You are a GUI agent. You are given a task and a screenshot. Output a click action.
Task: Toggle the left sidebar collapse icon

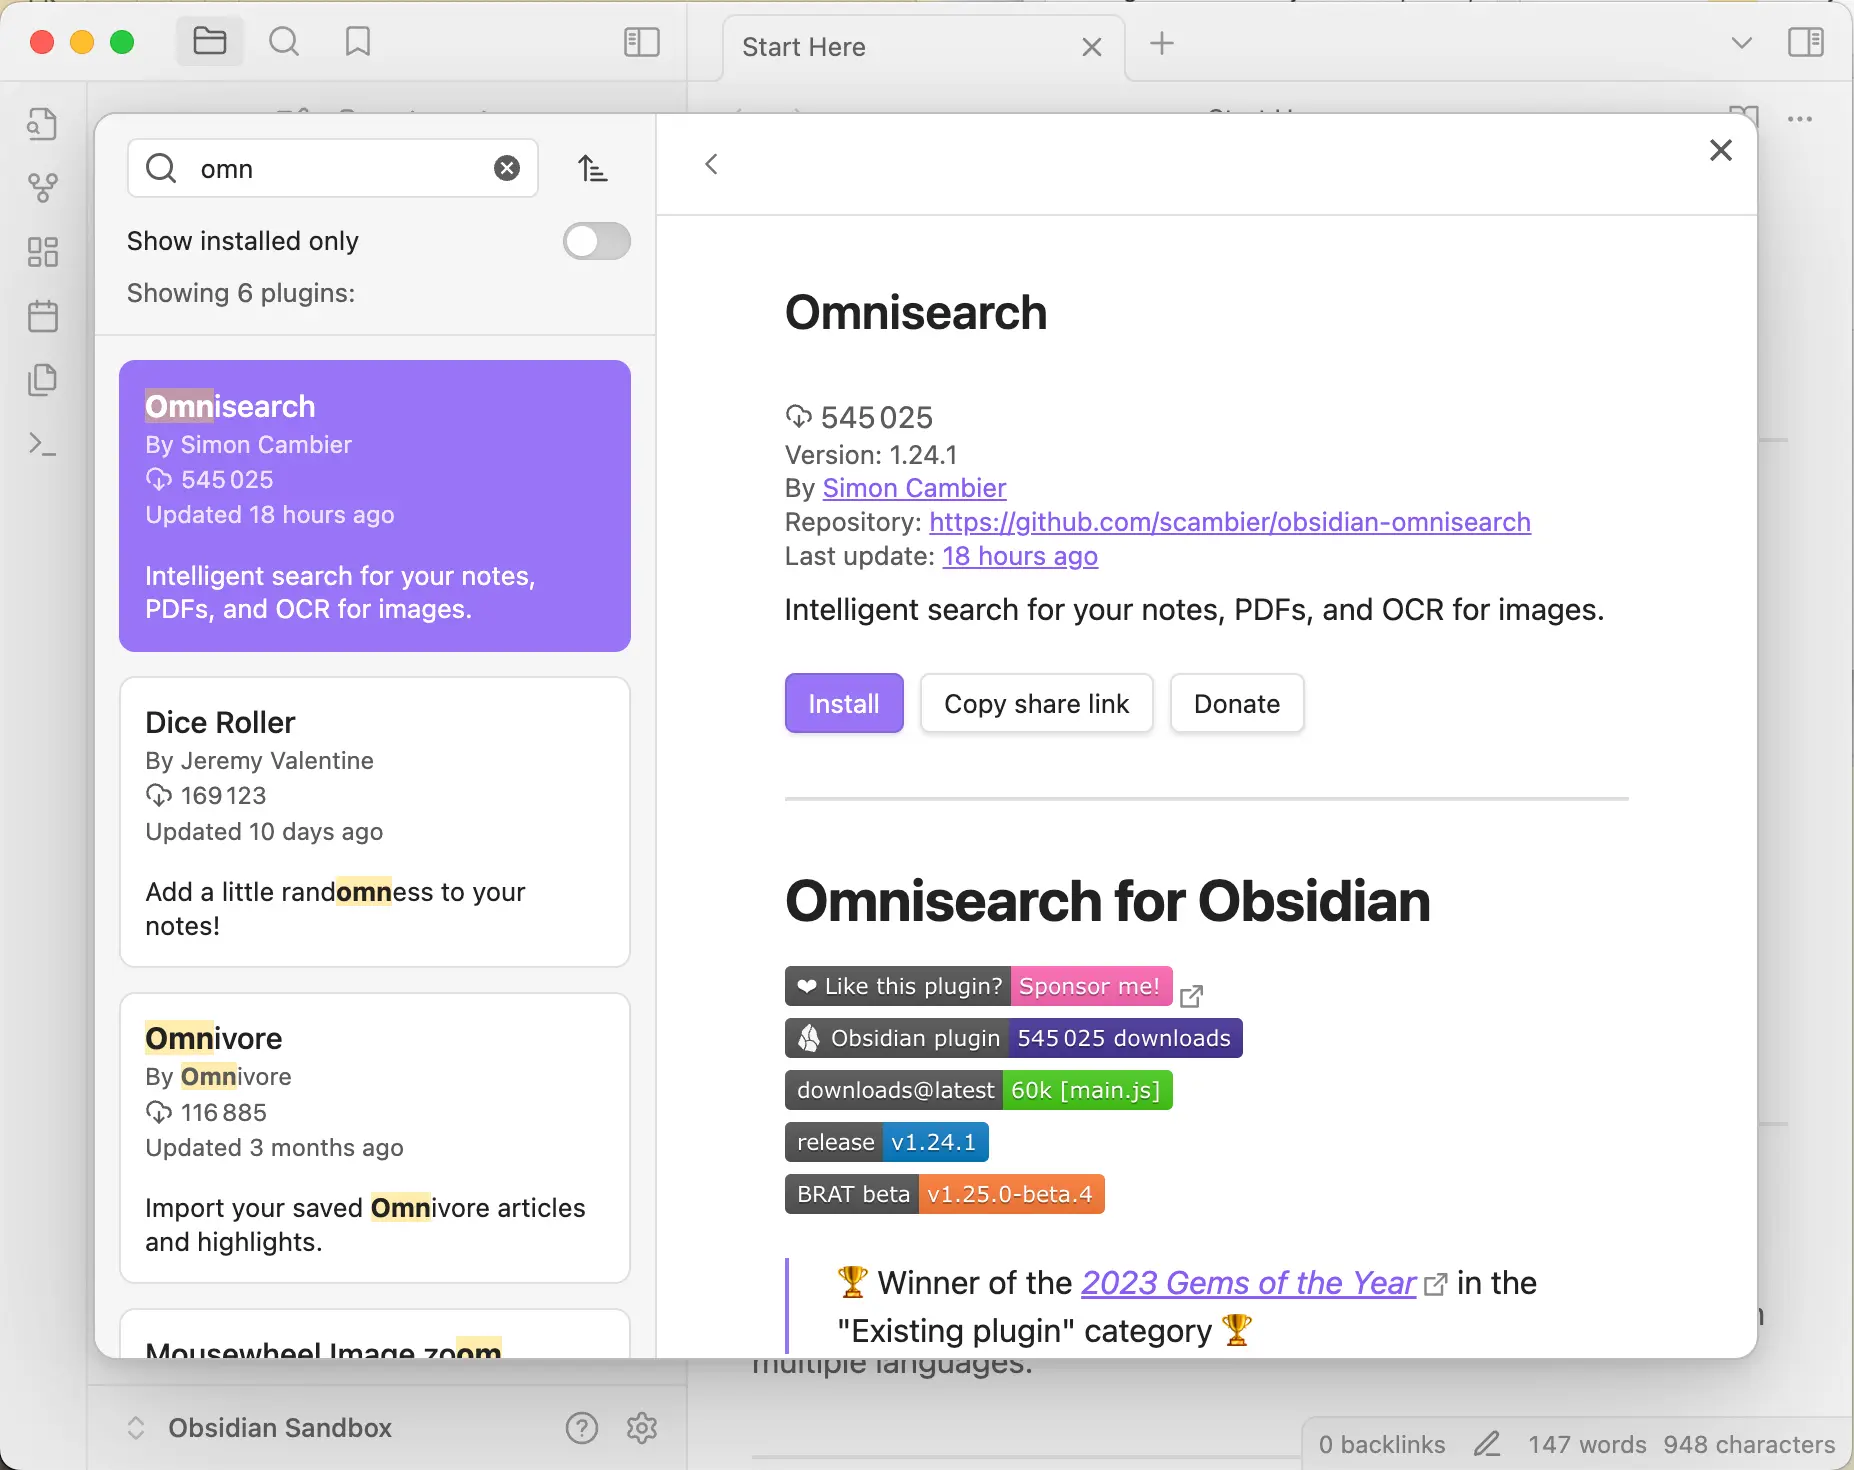point(641,42)
